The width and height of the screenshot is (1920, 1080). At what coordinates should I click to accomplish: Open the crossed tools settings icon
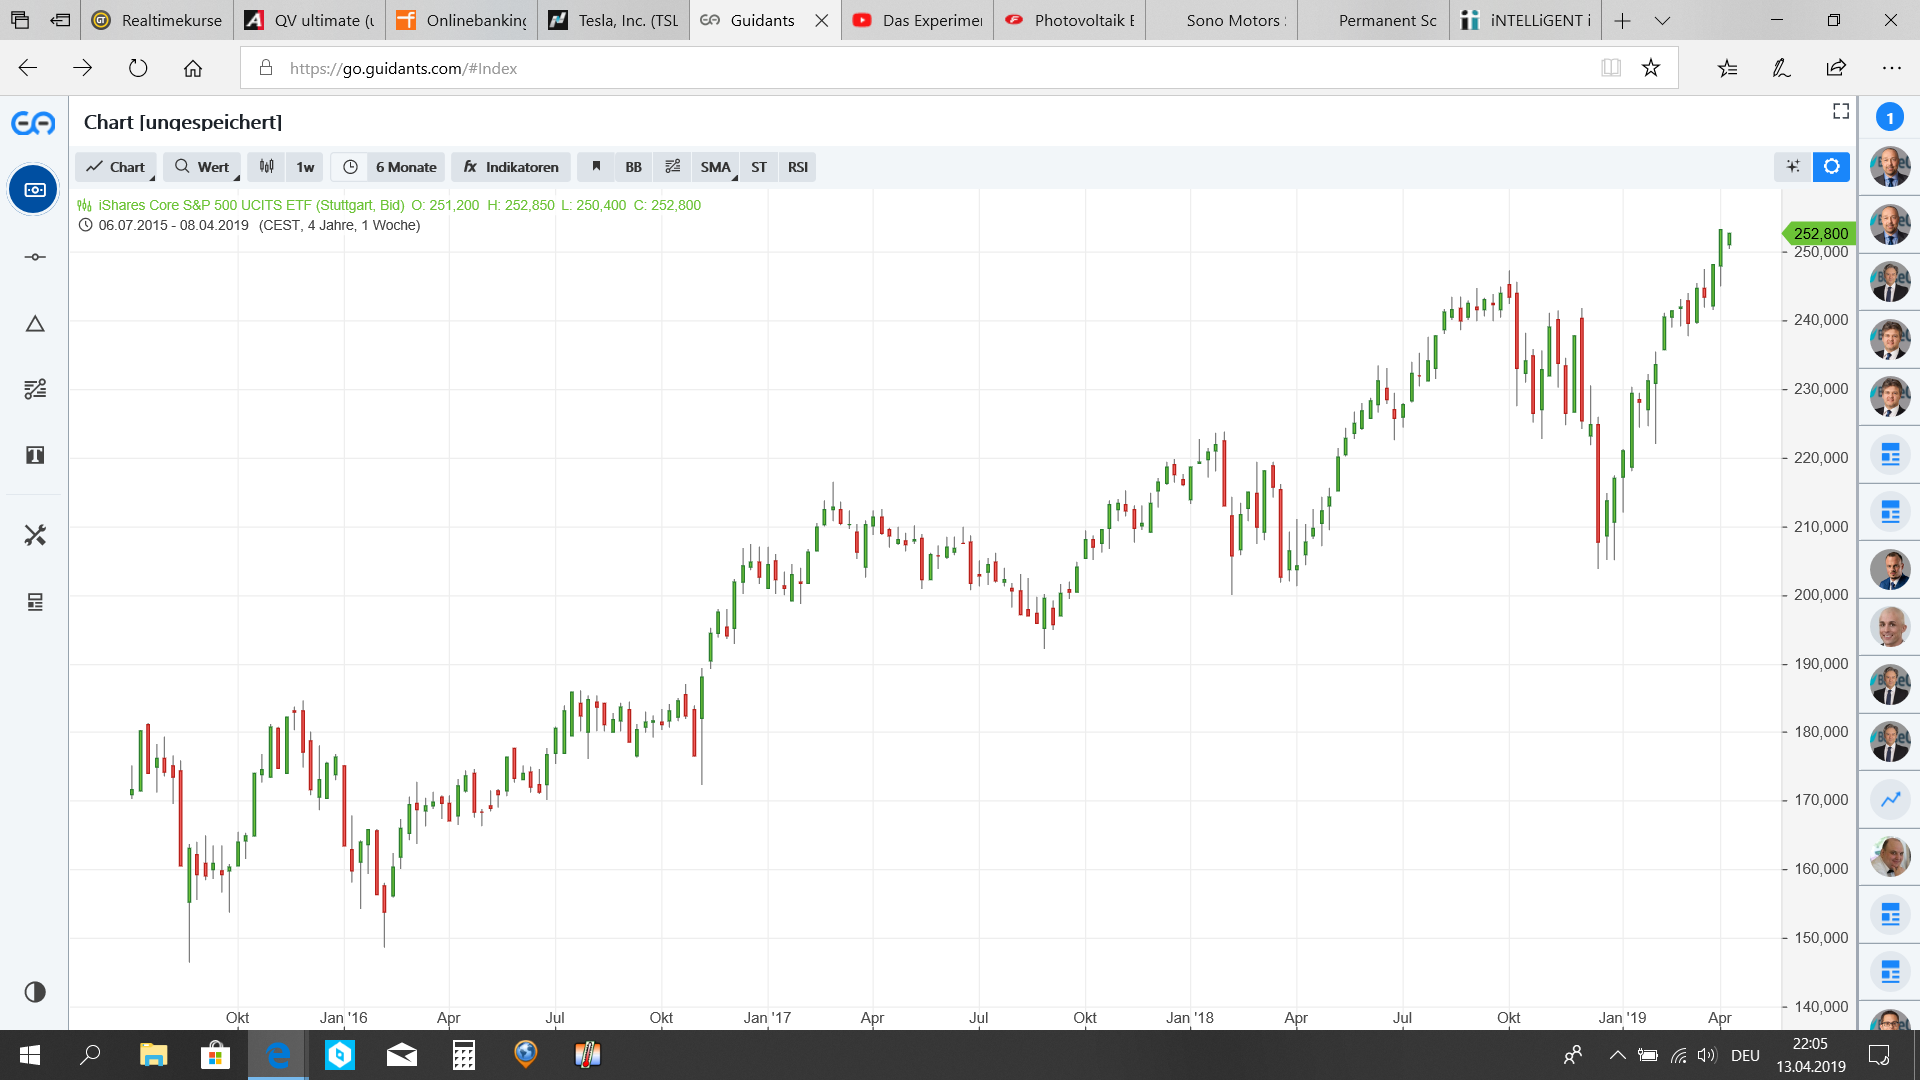(x=35, y=535)
